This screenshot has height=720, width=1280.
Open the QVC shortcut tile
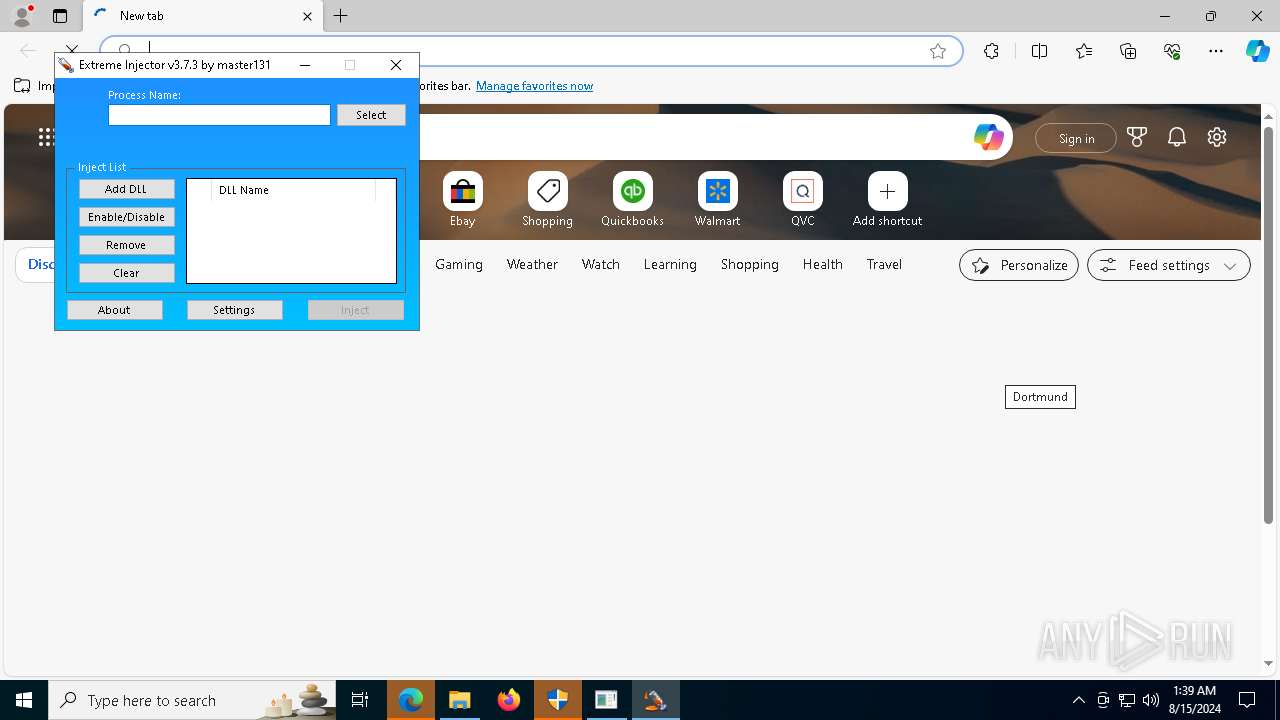tap(802, 200)
